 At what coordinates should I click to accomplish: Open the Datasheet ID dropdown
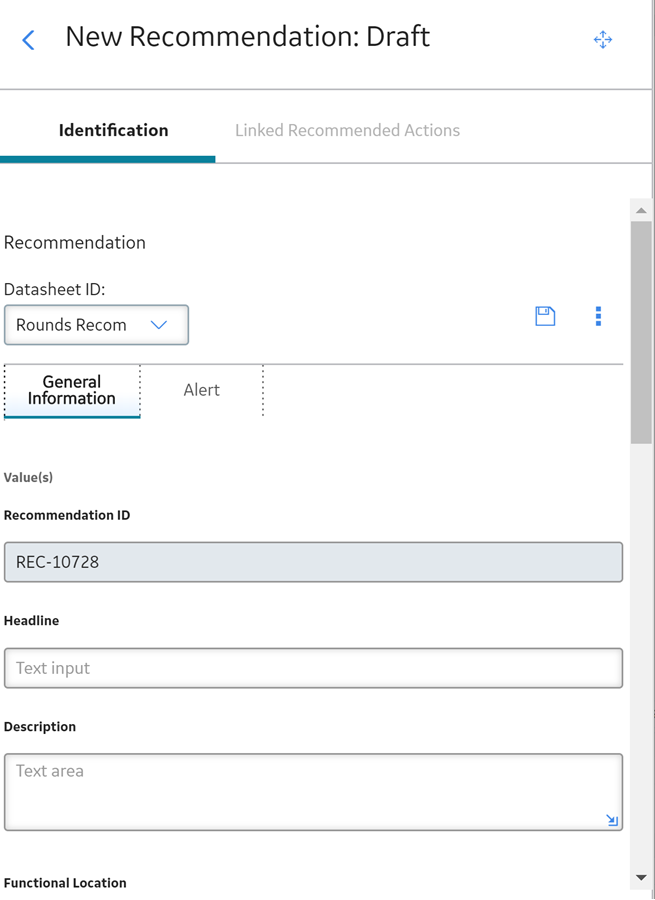[x=96, y=325]
